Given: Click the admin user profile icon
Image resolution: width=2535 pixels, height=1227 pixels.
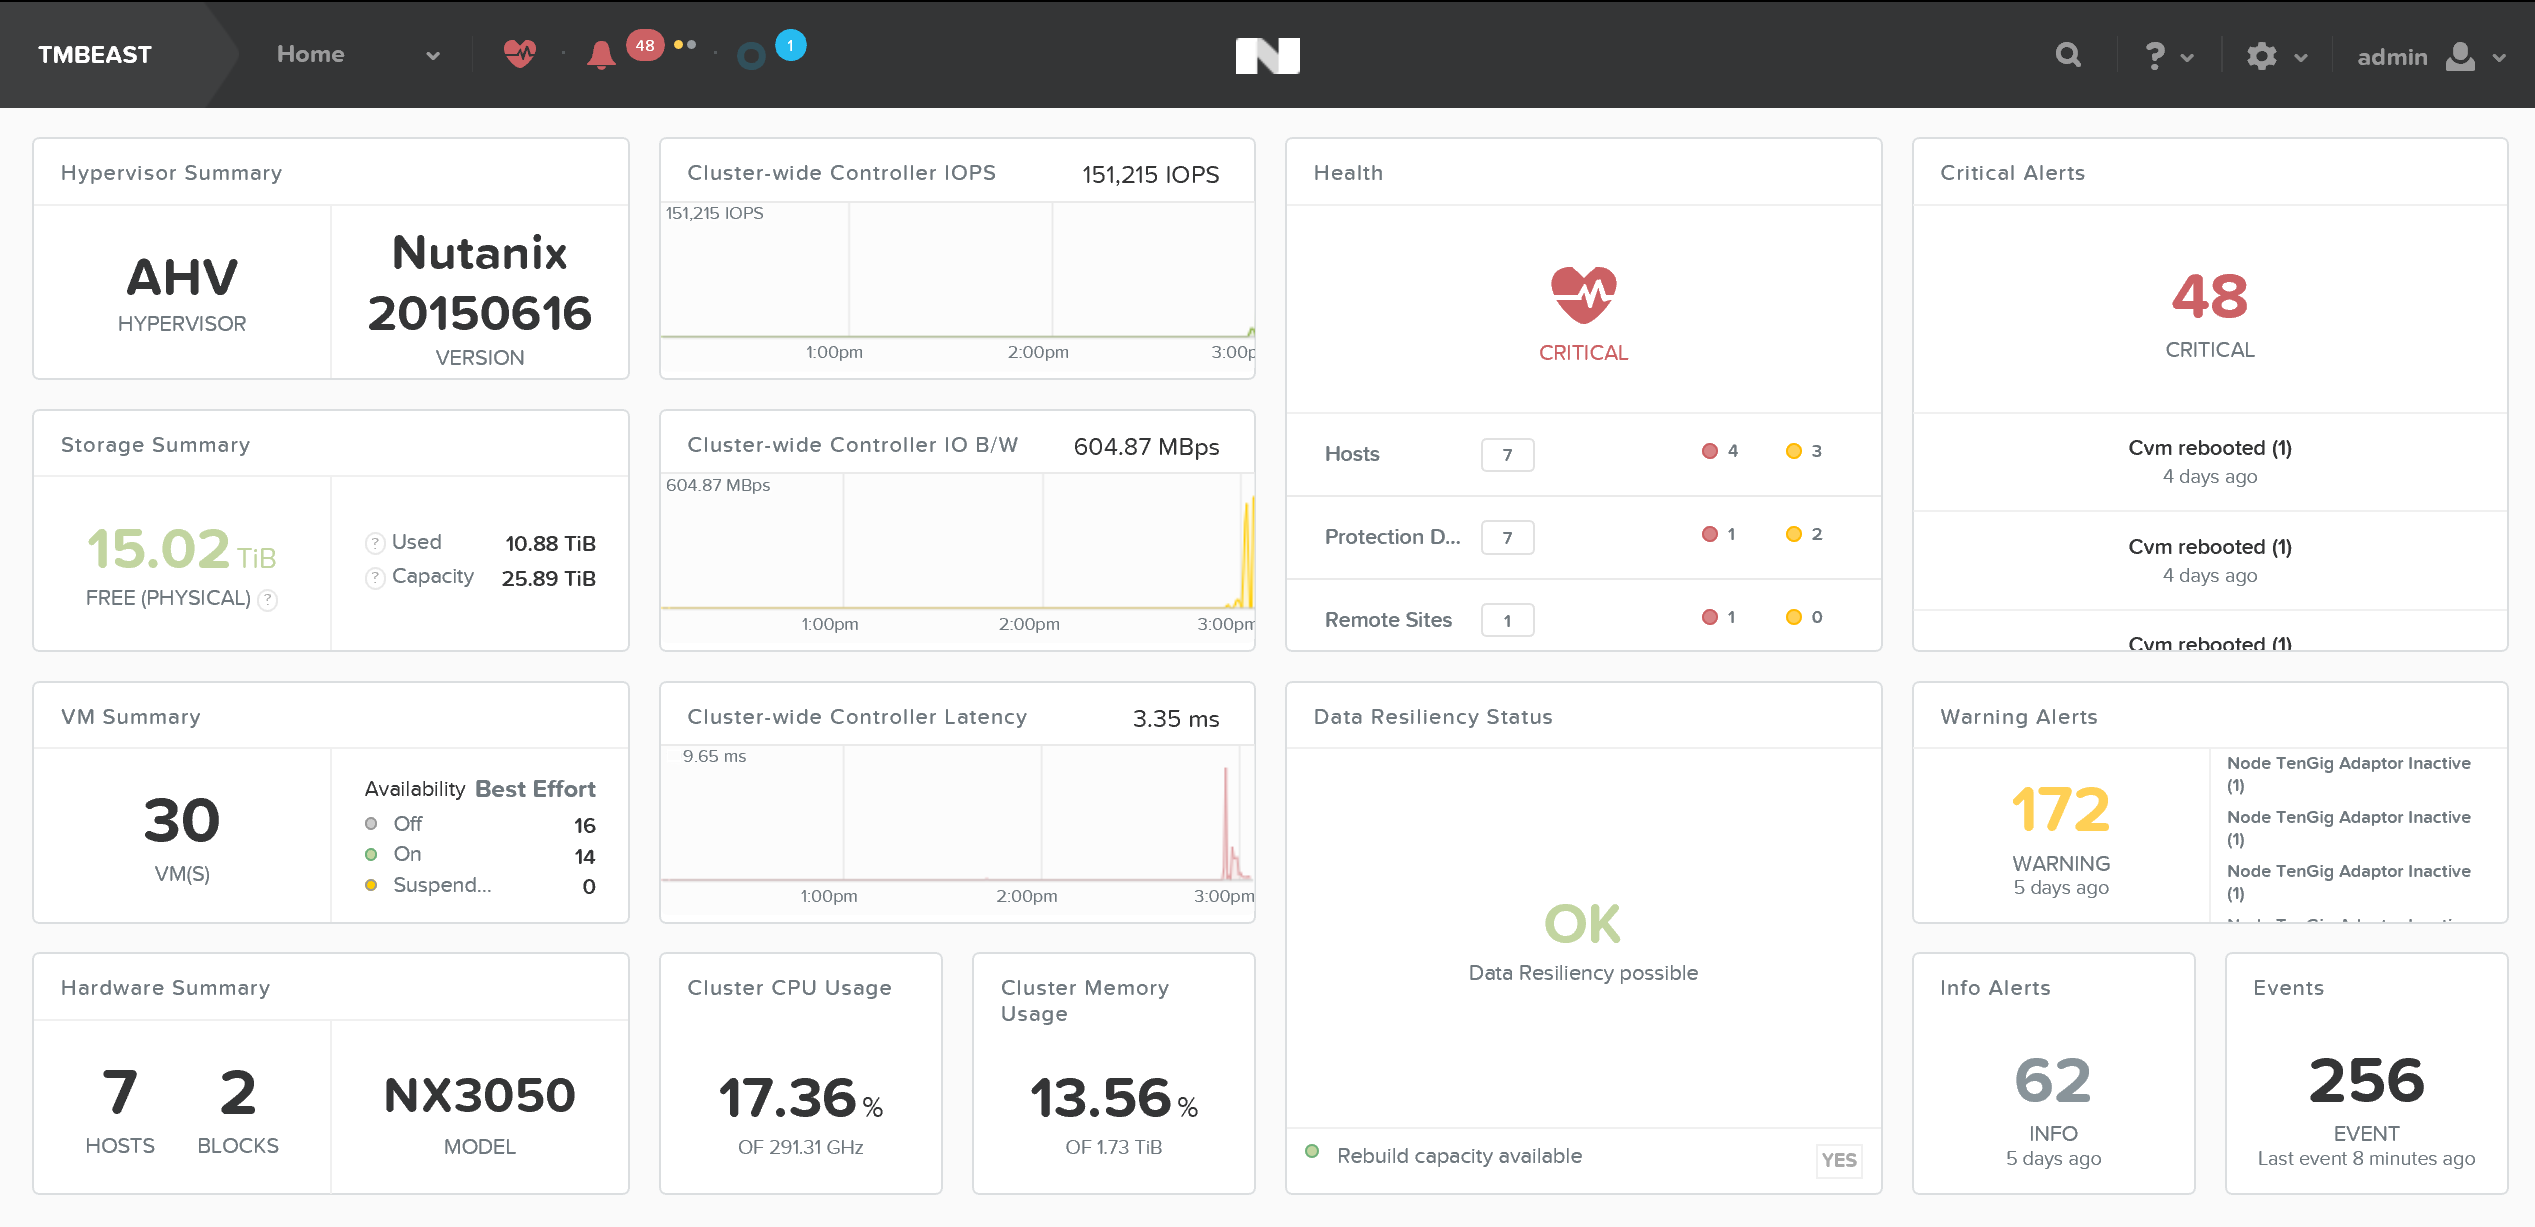Looking at the screenshot, I should (2462, 57).
